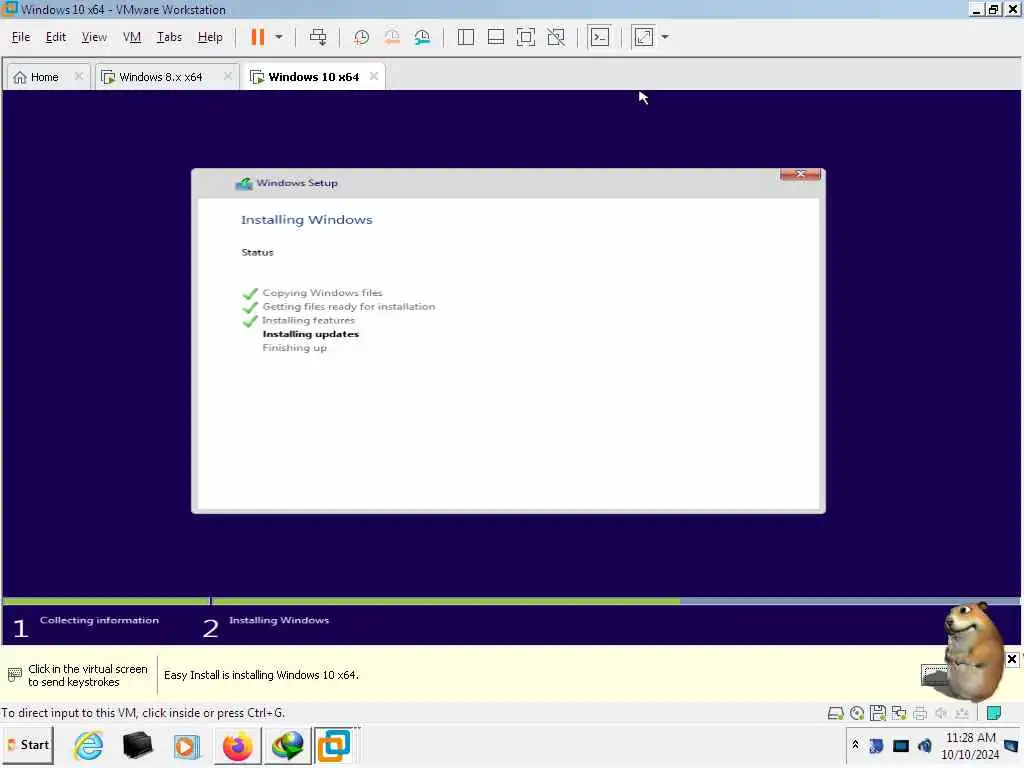Click the floppy drive status icon
Viewport: 1024px width, 768px height.
878,713
